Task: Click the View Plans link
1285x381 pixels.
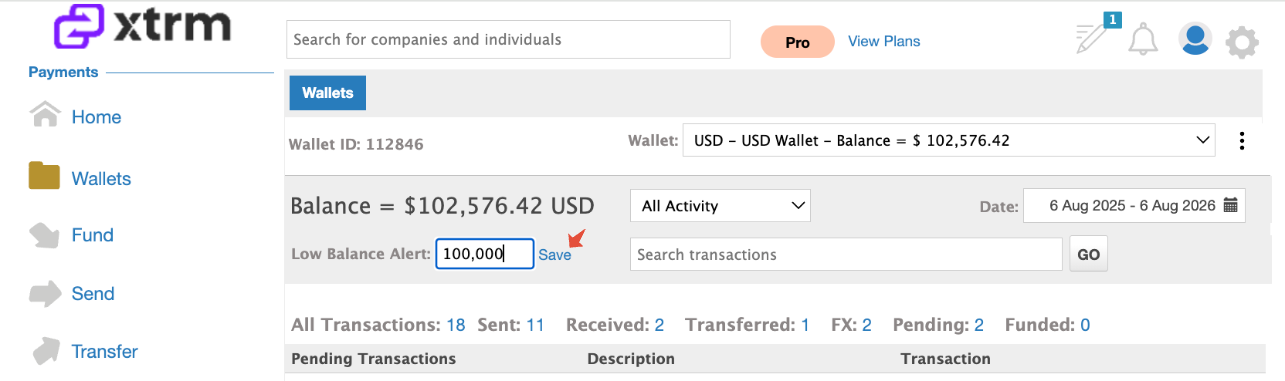Action: [884, 41]
